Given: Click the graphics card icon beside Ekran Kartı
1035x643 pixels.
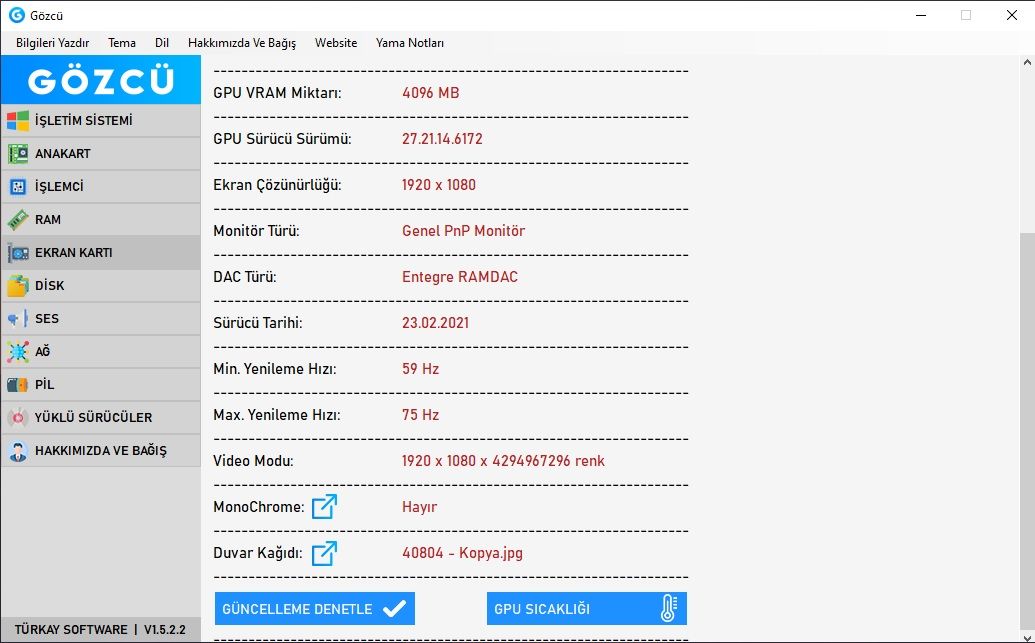Looking at the screenshot, I should pyautogui.click(x=18, y=253).
